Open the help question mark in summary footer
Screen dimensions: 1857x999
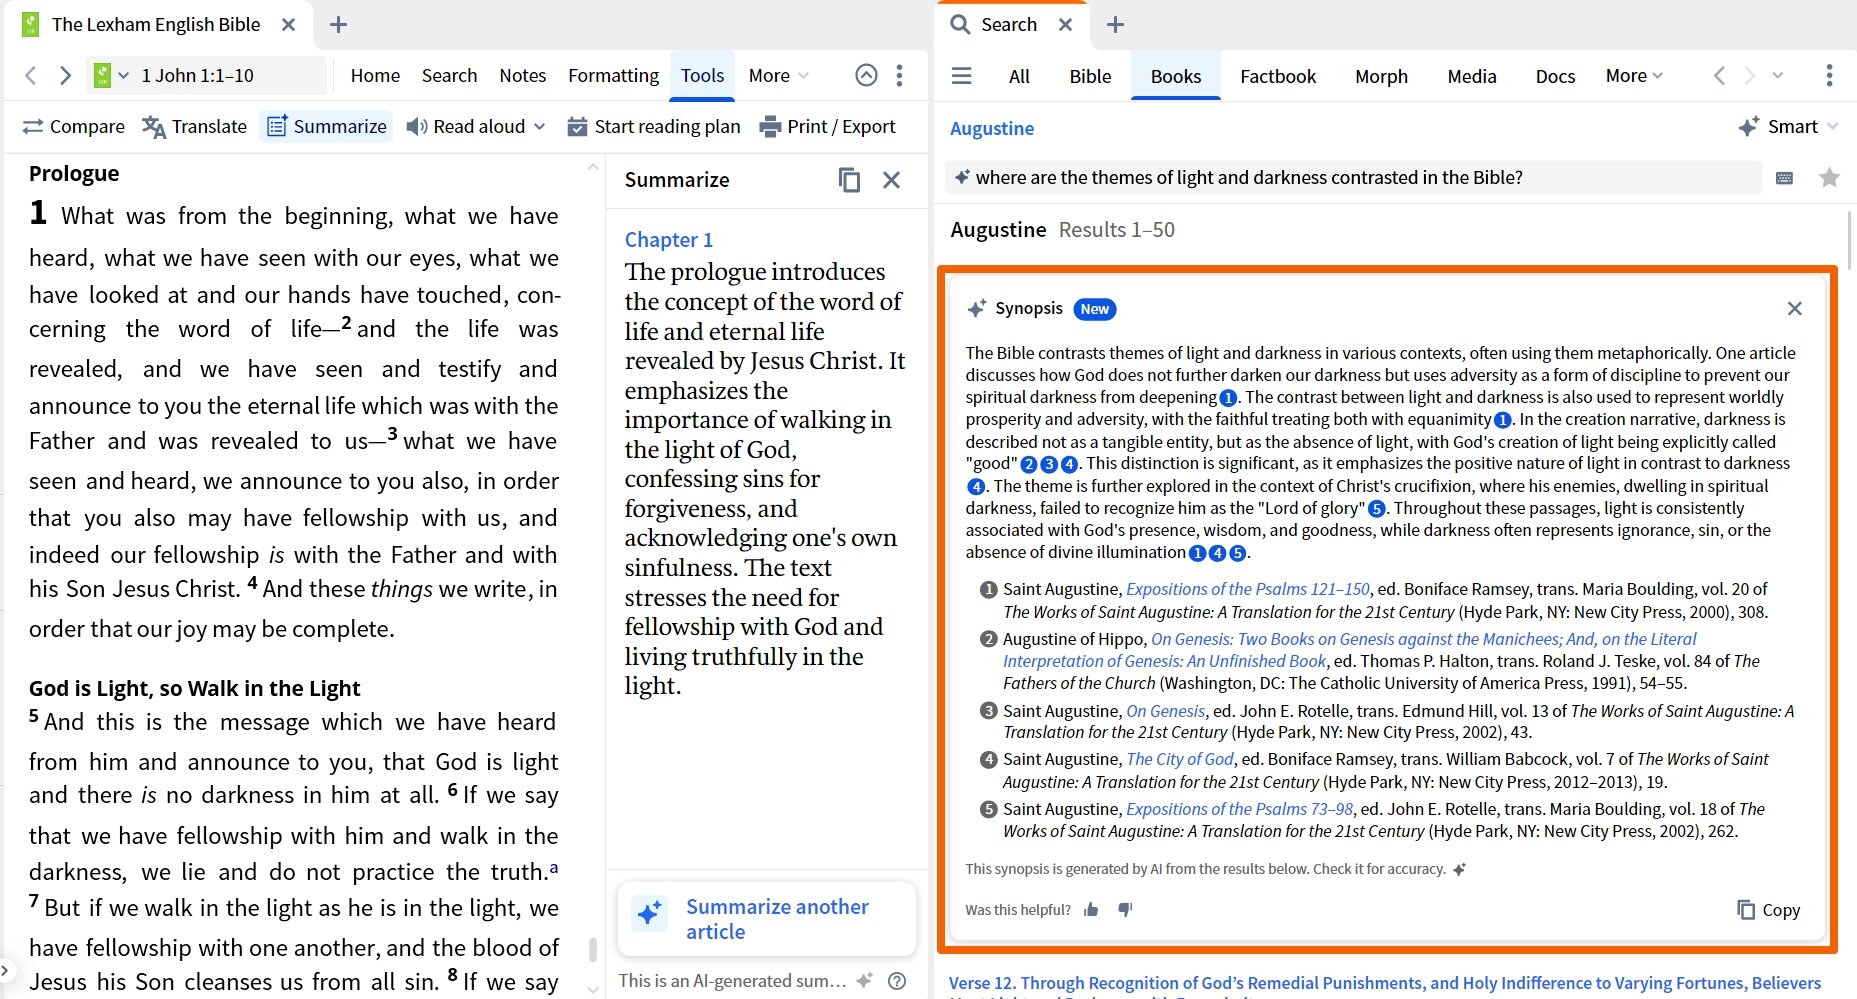click(x=897, y=980)
